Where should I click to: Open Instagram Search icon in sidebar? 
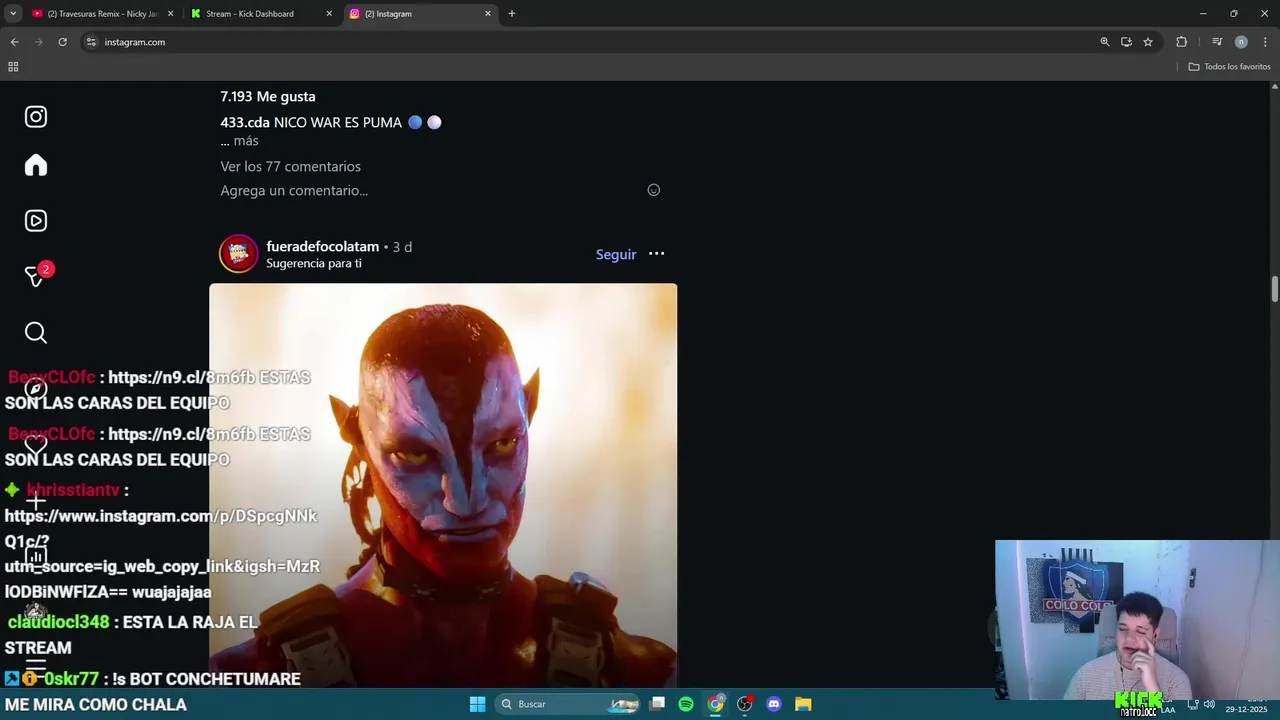coord(36,333)
